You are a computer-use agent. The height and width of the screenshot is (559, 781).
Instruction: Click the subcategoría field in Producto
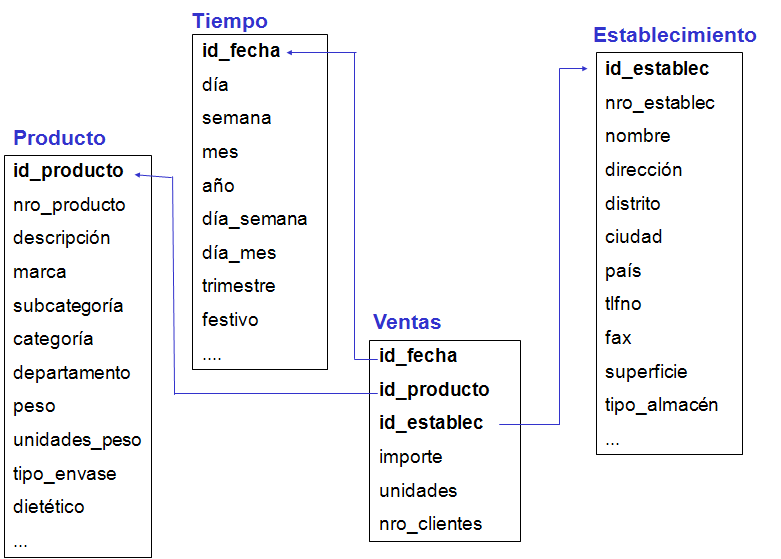[68, 306]
